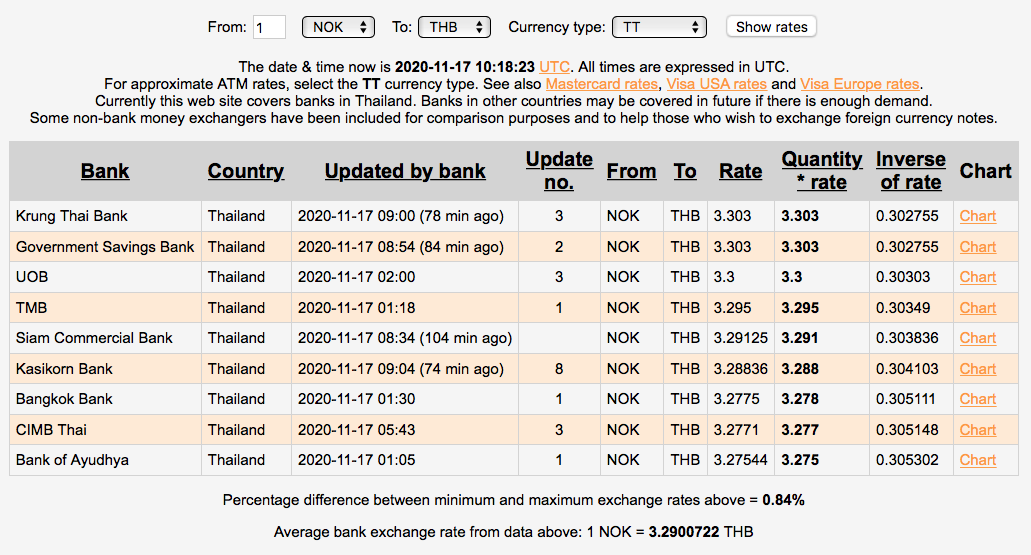Click the From amount input field
Viewport: 1031px width, 555px height.
pyautogui.click(x=270, y=27)
